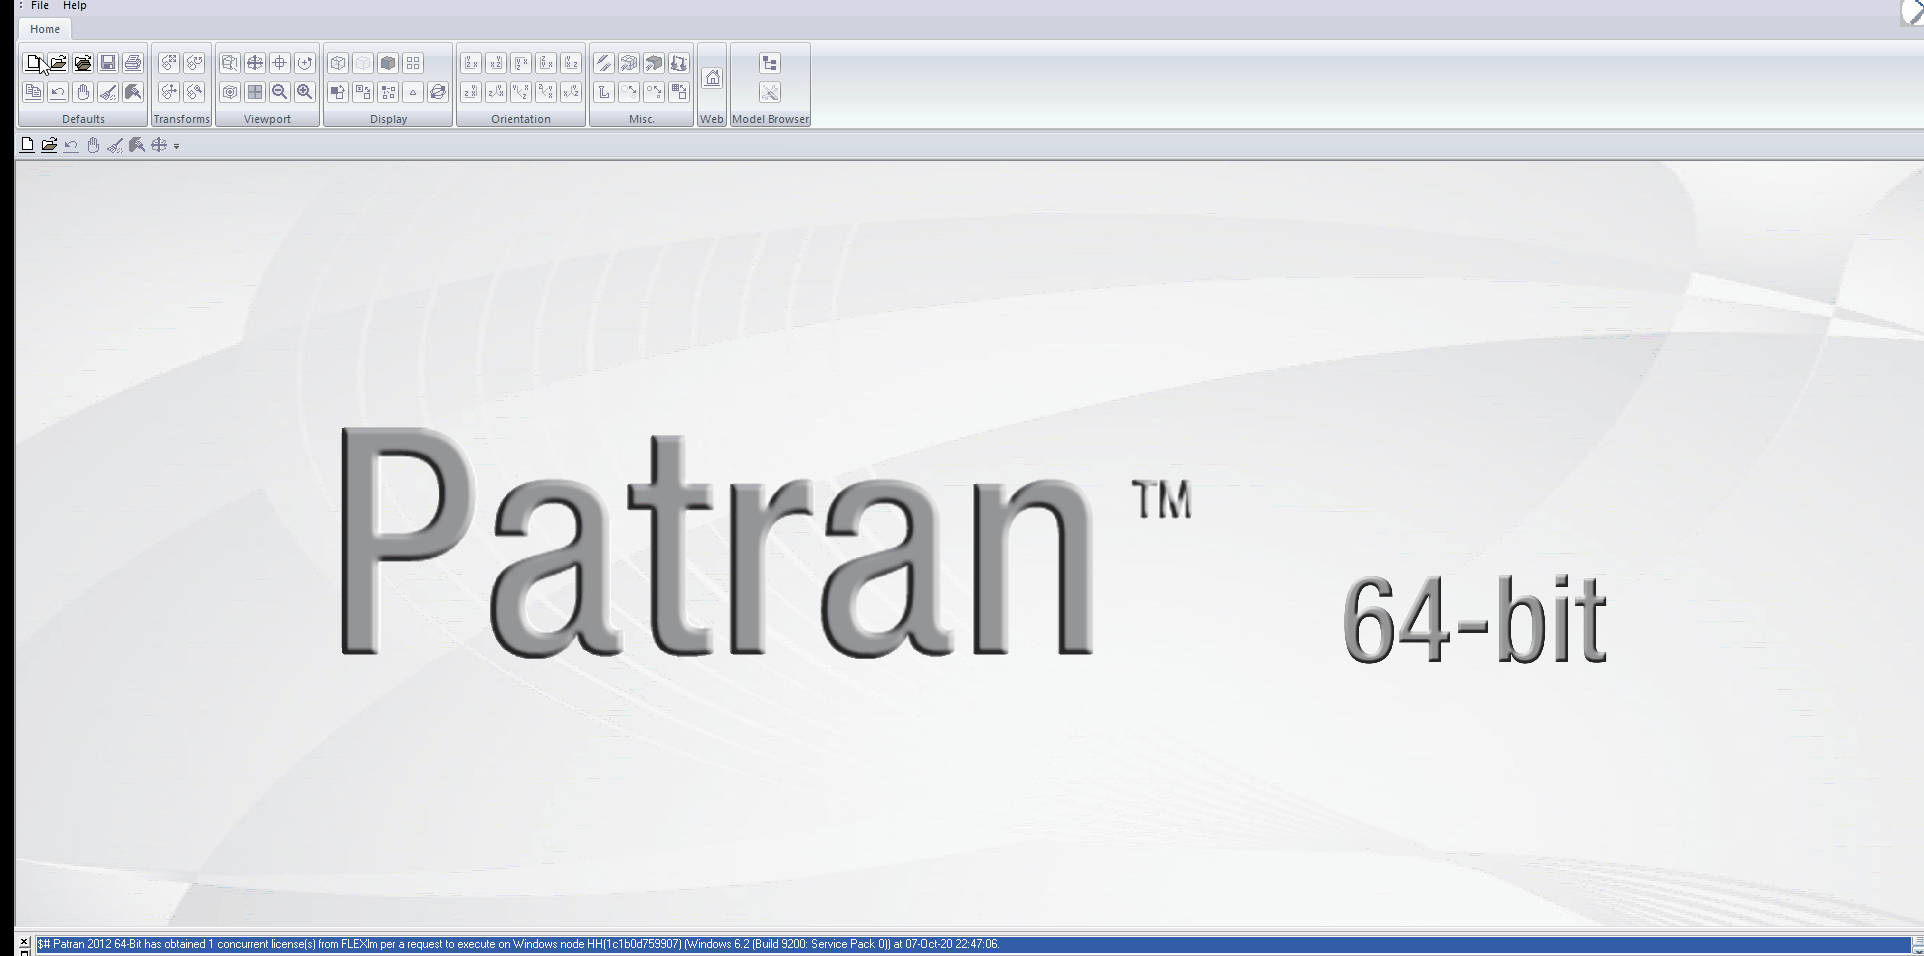1924x956 pixels.
Task: Click the Save floppy disk icon
Action: [108, 63]
